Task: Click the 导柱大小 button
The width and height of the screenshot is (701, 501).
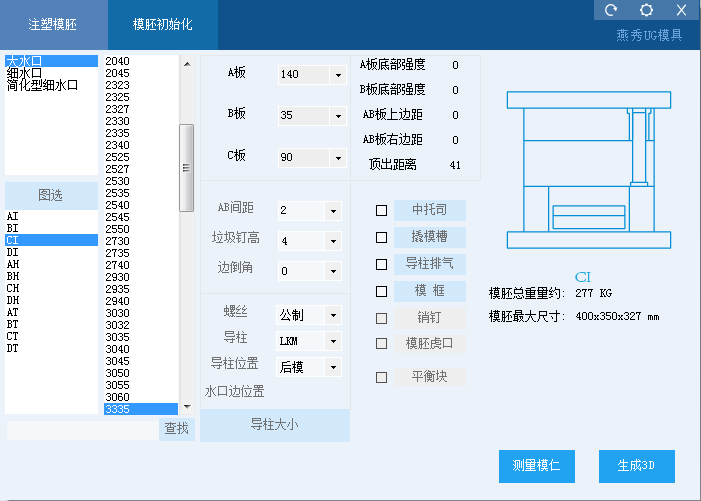Action: point(275,425)
